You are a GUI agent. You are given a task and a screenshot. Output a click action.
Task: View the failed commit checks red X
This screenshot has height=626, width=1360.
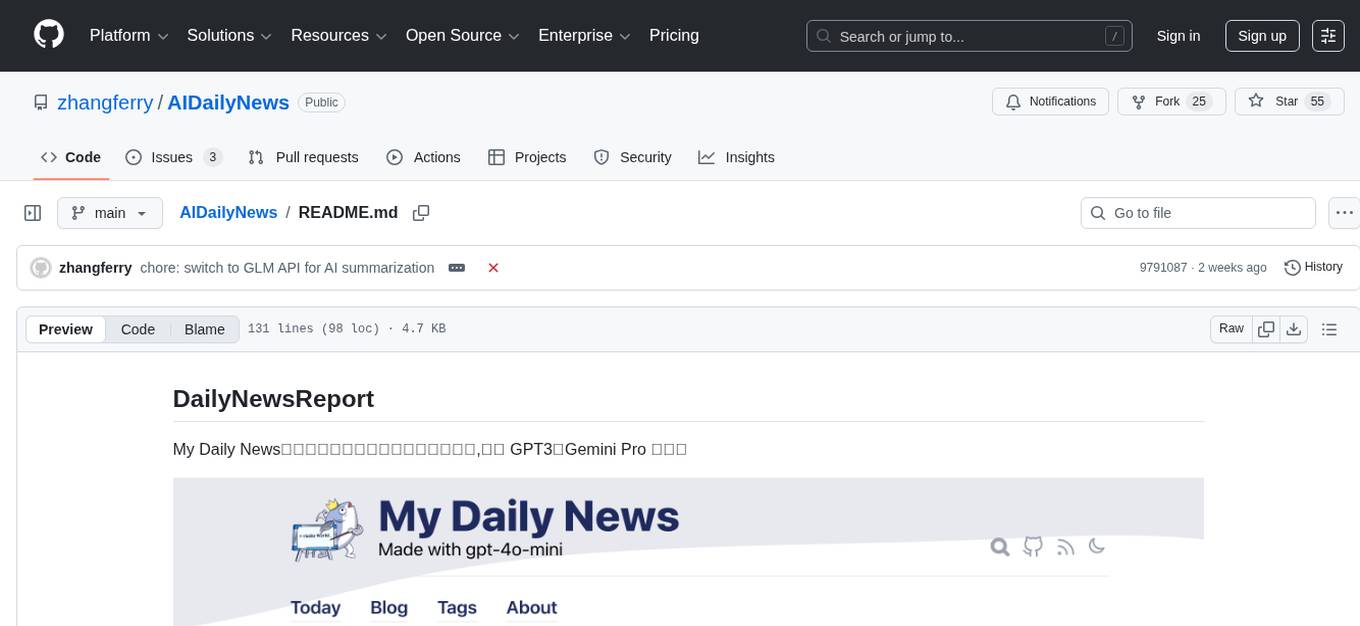pyautogui.click(x=493, y=267)
